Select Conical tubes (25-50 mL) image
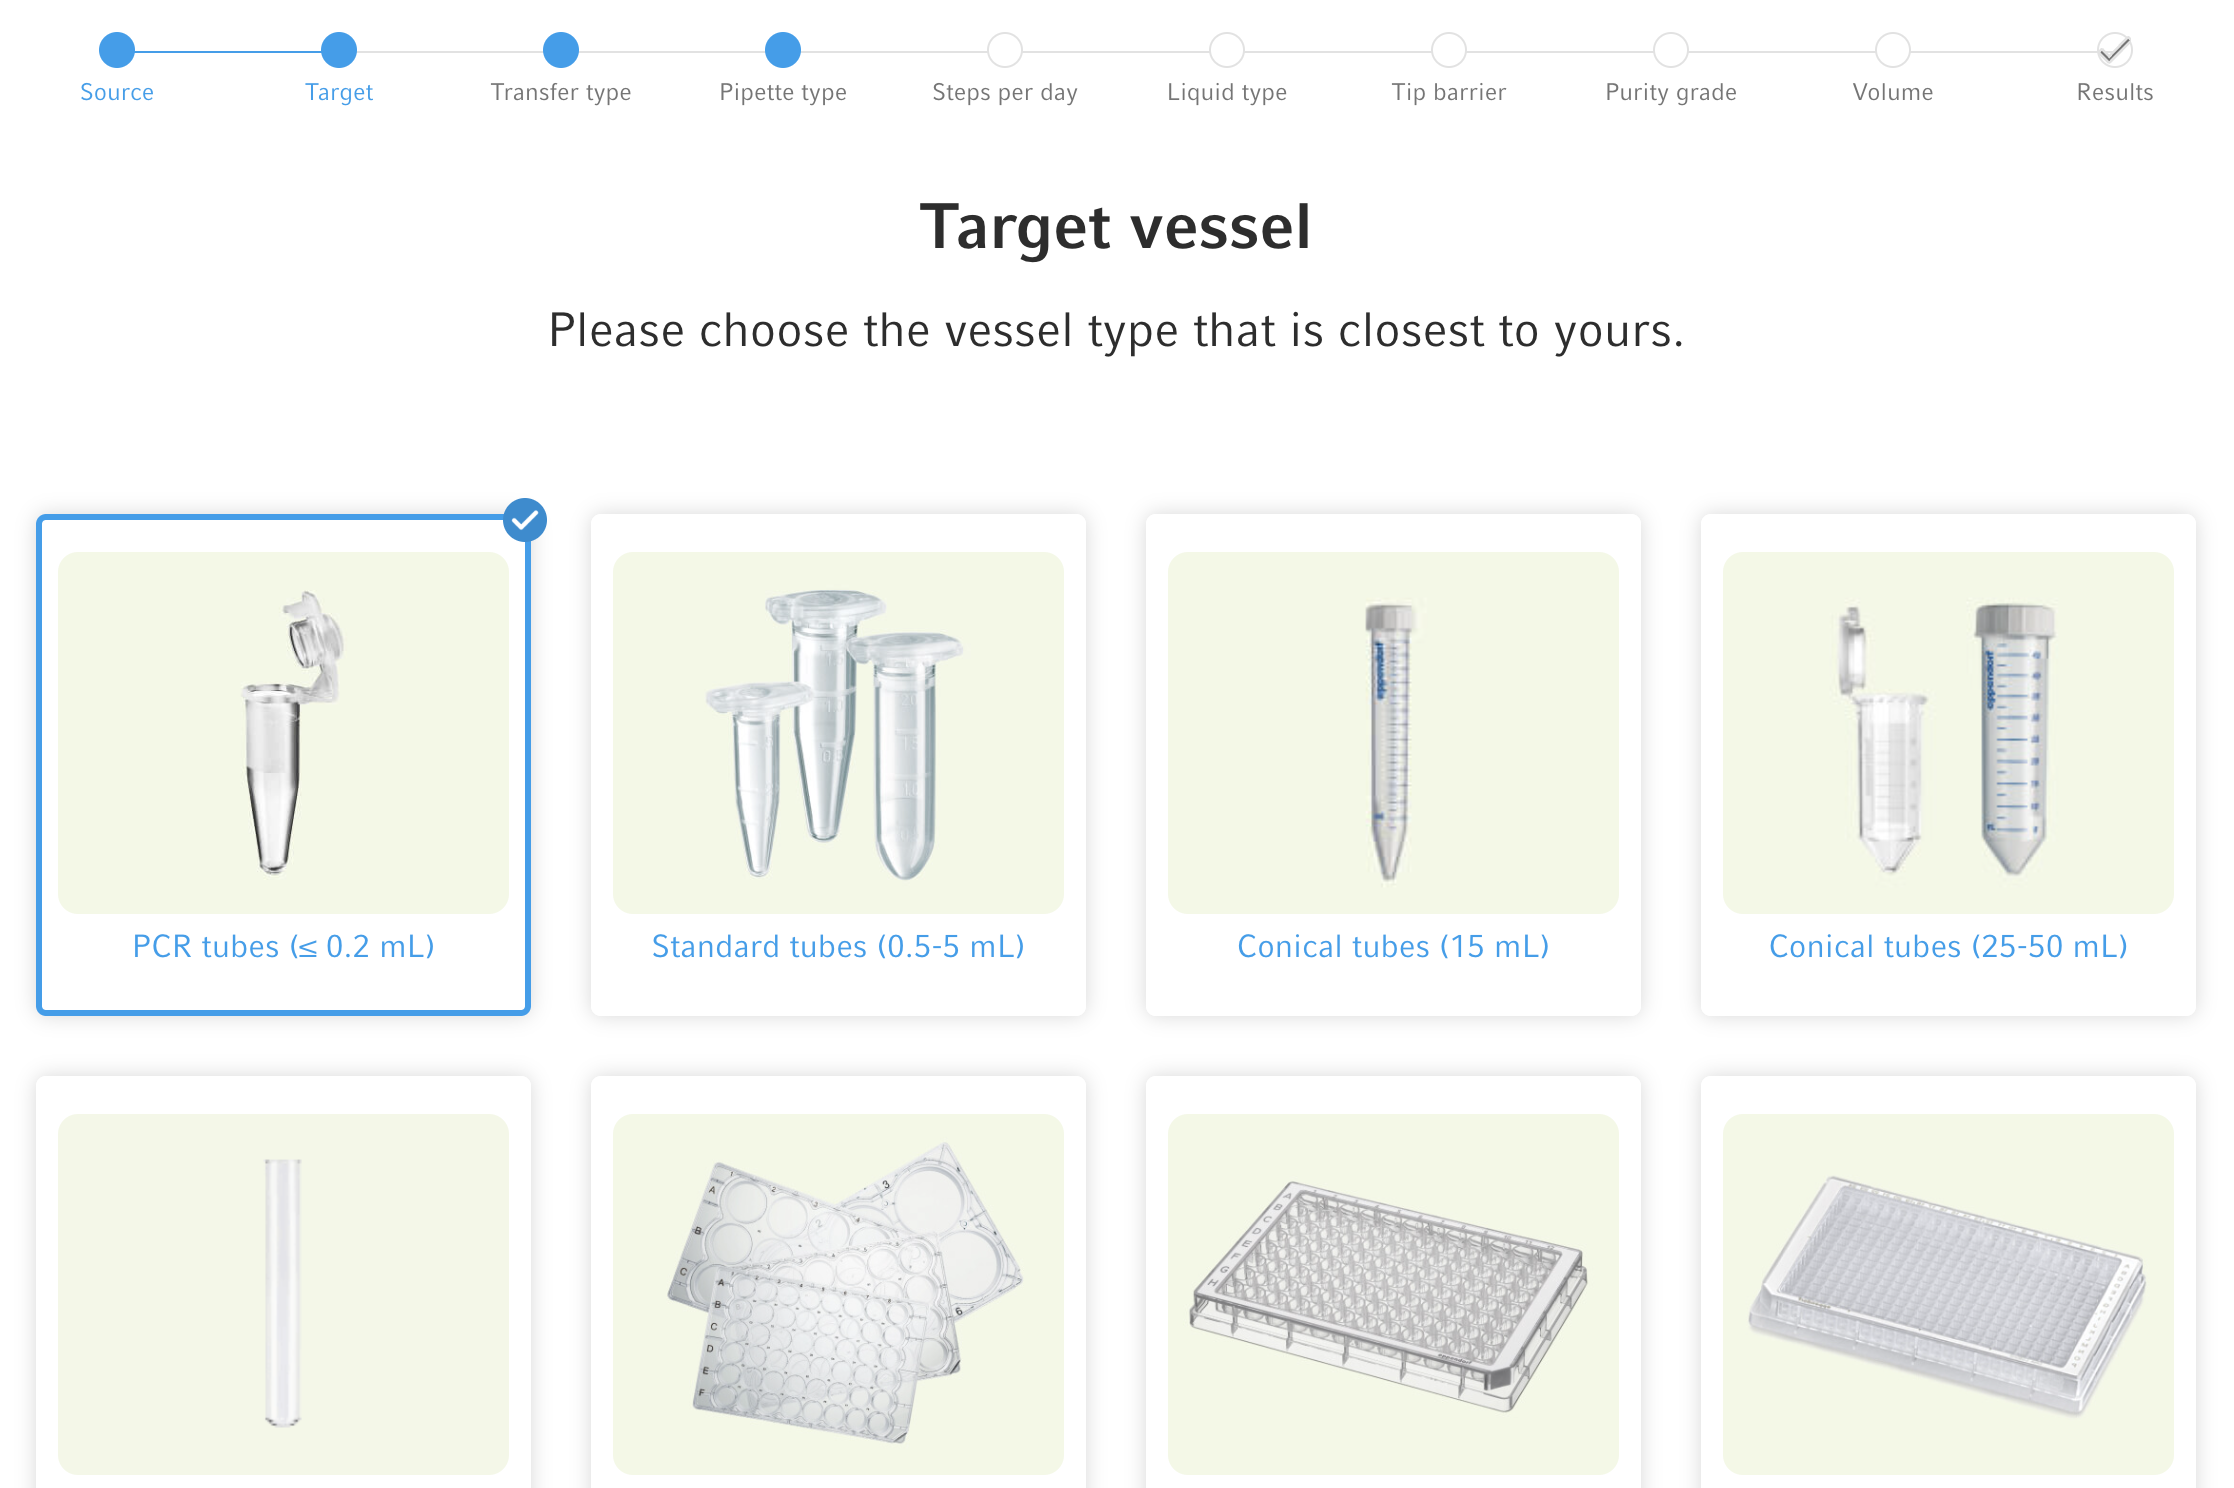This screenshot has width=2234, height=1488. click(x=1948, y=732)
